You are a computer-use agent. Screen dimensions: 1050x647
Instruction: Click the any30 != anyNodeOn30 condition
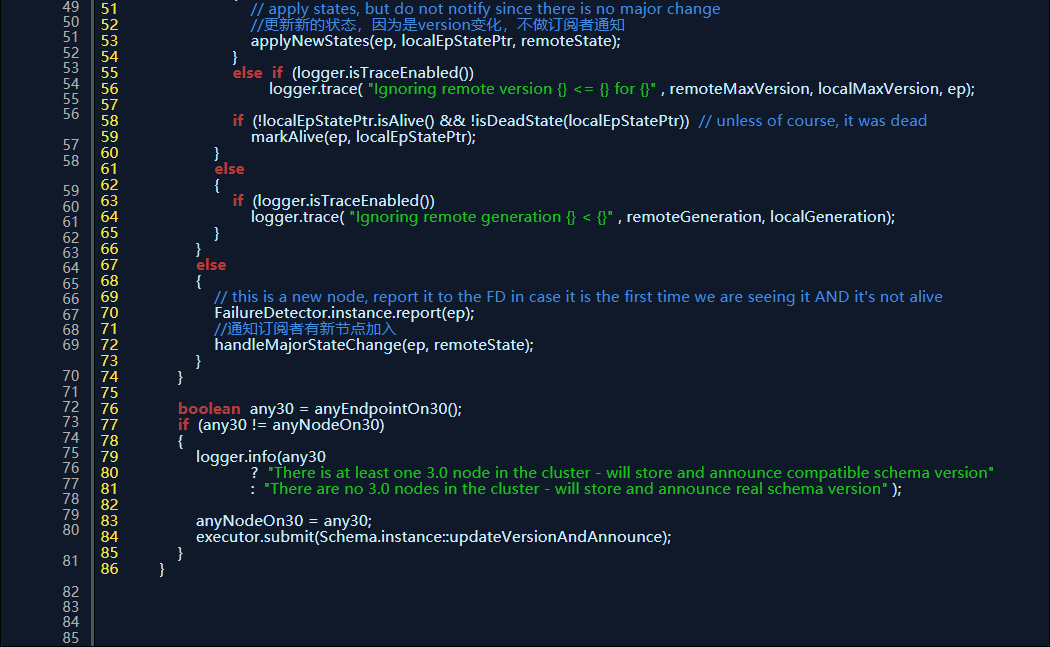pos(291,425)
